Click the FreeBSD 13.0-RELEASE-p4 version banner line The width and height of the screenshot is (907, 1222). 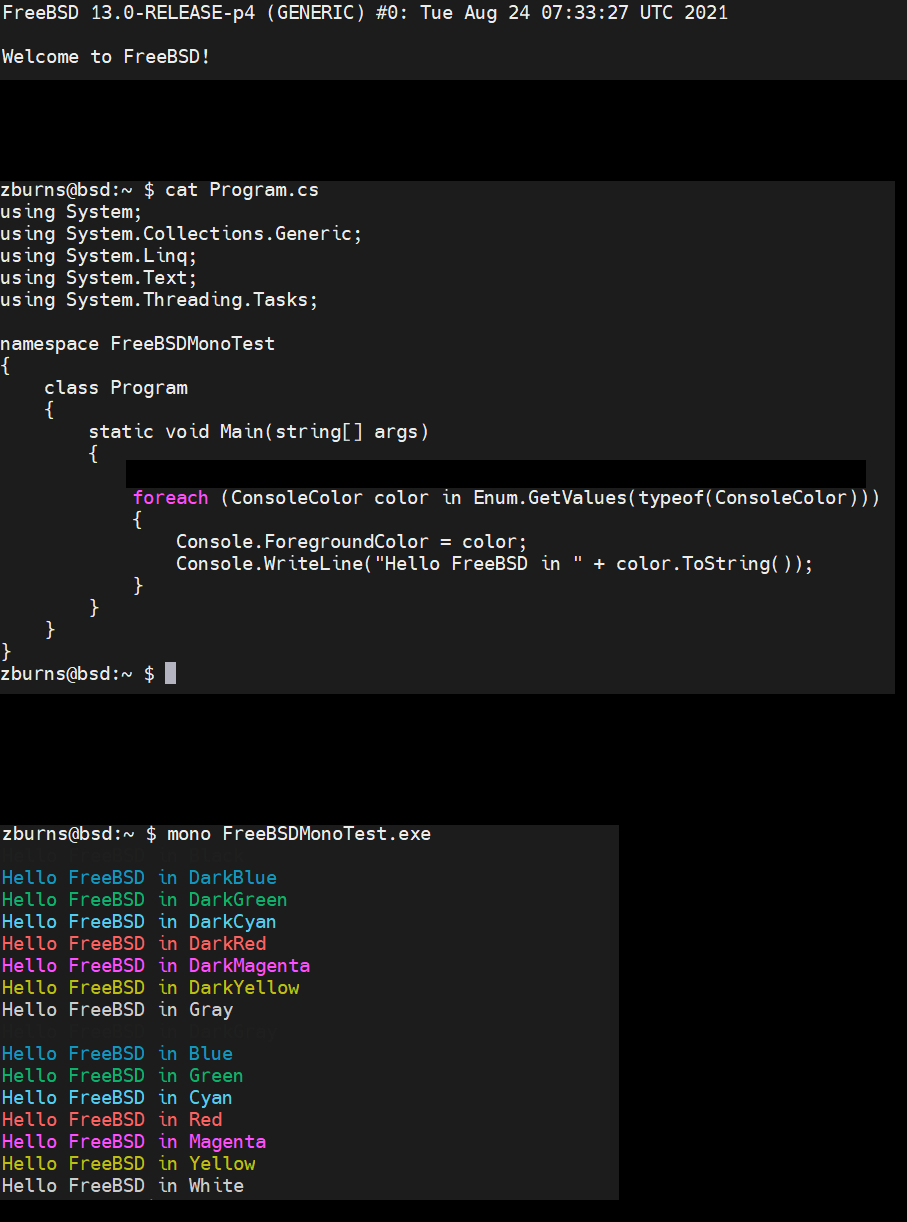(x=365, y=13)
